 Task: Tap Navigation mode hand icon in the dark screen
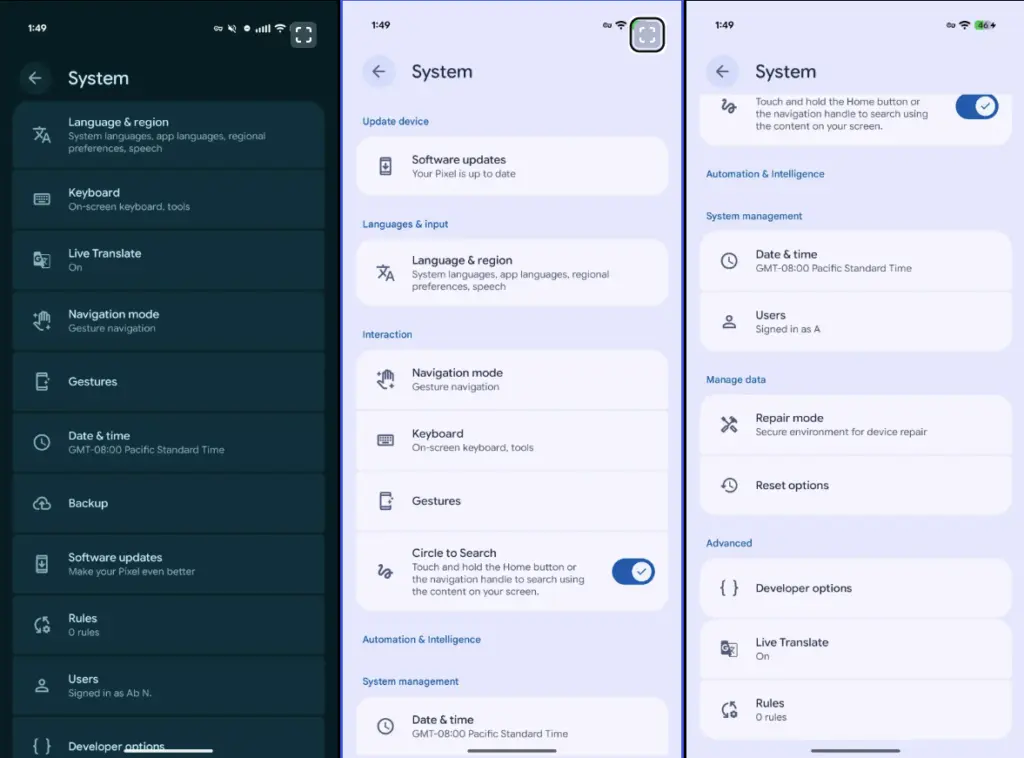(42, 321)
